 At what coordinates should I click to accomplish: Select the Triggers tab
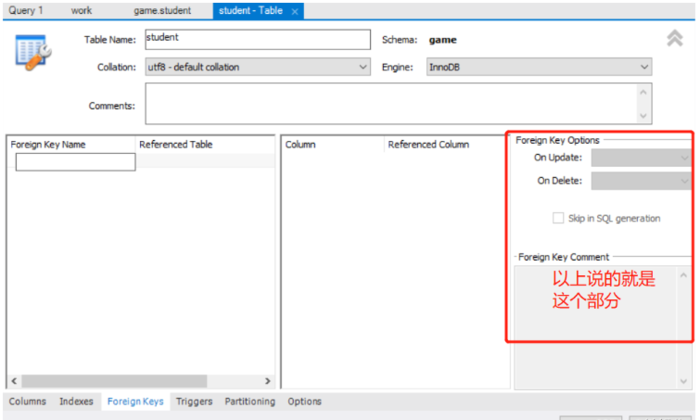(194, 402)
